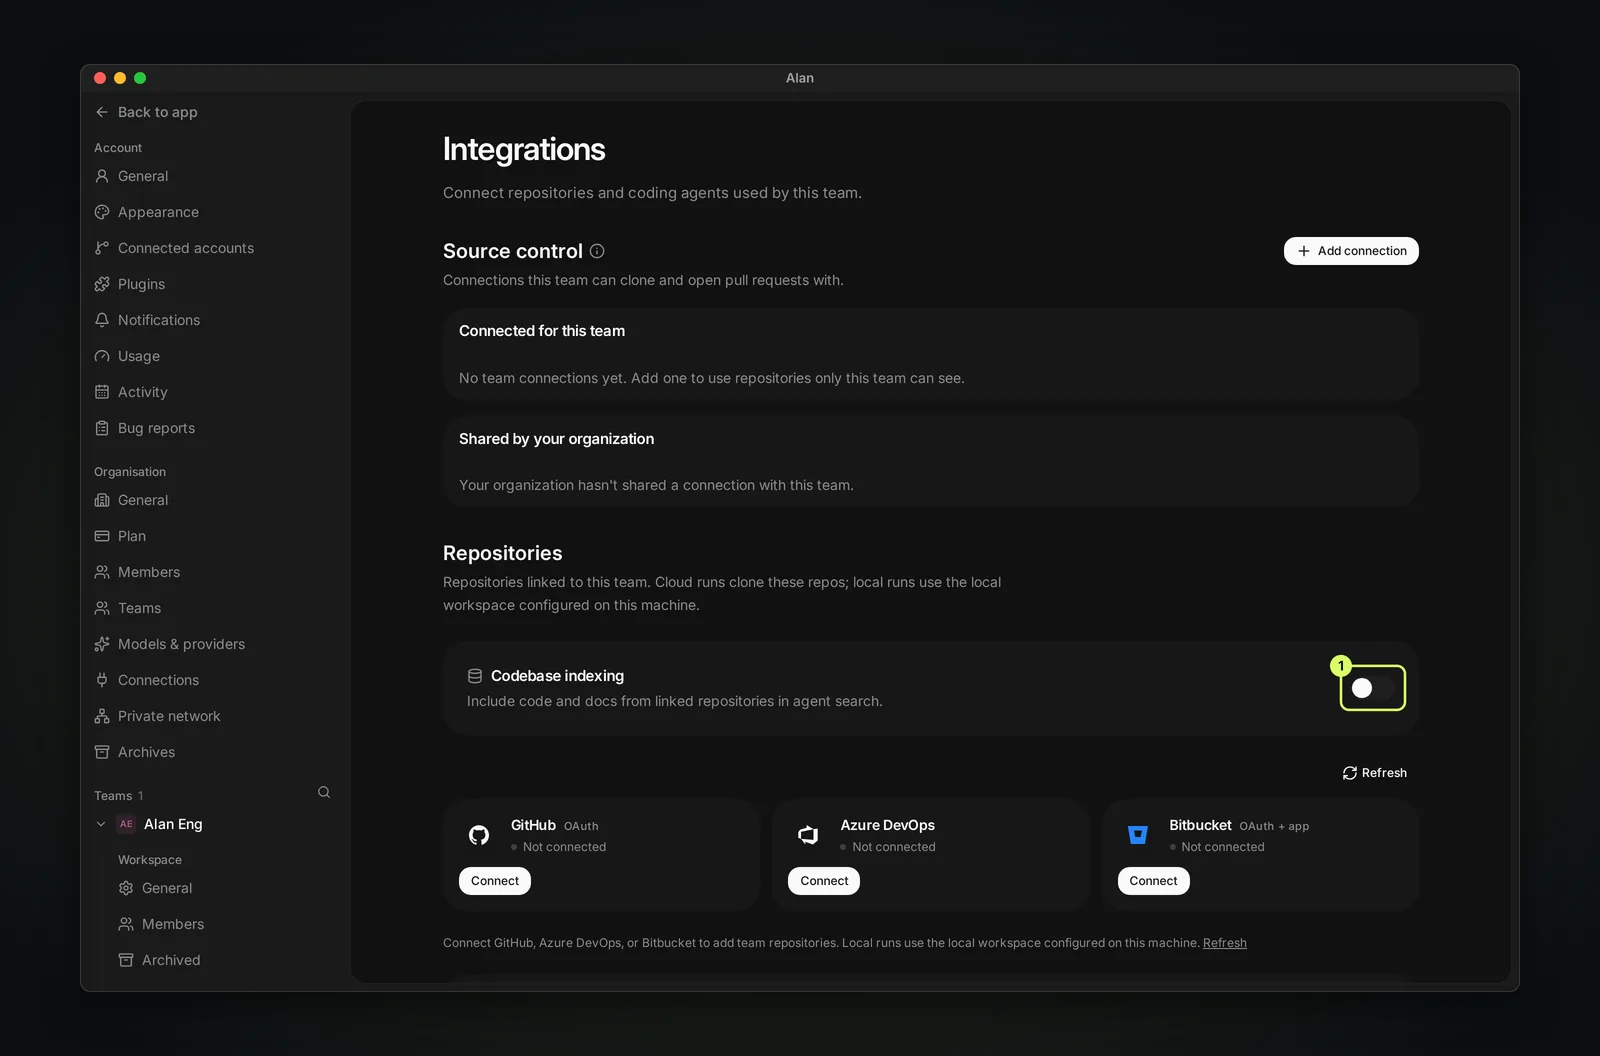1600x1056 pixels.
Task: Open the organisation Members page
Action: coord(149,572)
